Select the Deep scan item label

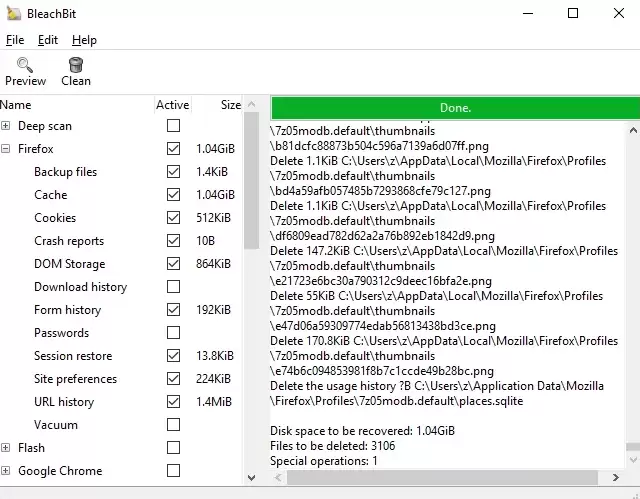click(45, 126)
